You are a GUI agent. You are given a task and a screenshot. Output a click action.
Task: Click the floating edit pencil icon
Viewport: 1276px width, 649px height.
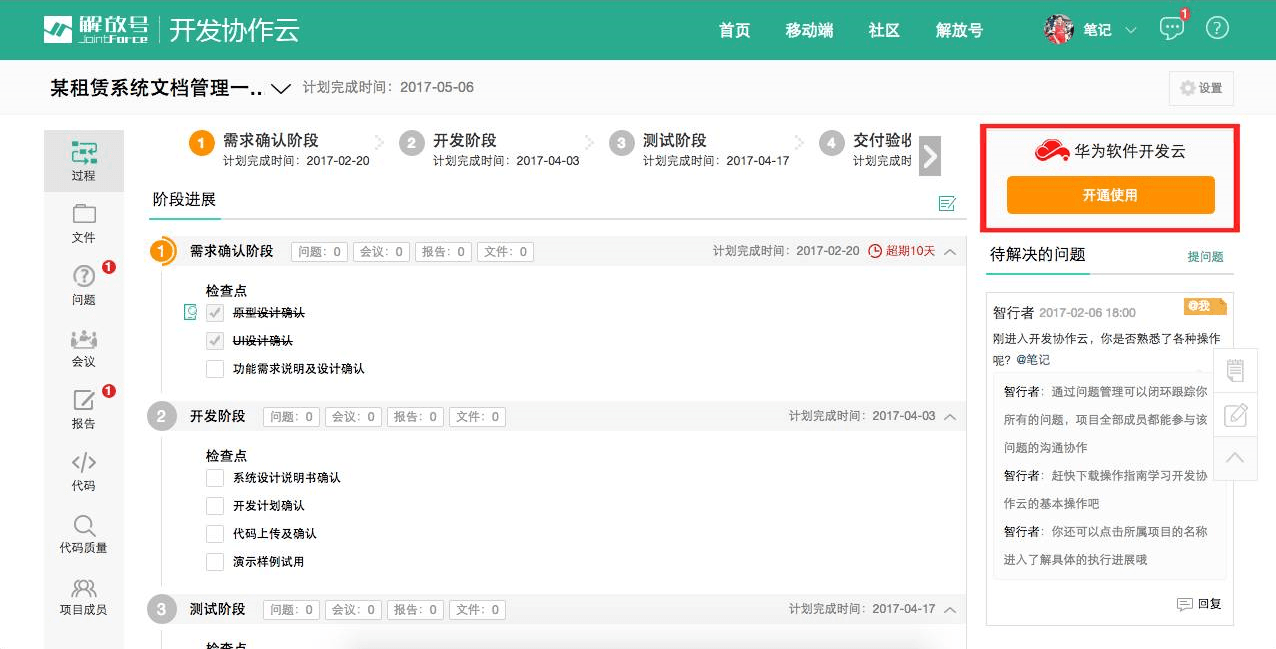pos(1235,414)
